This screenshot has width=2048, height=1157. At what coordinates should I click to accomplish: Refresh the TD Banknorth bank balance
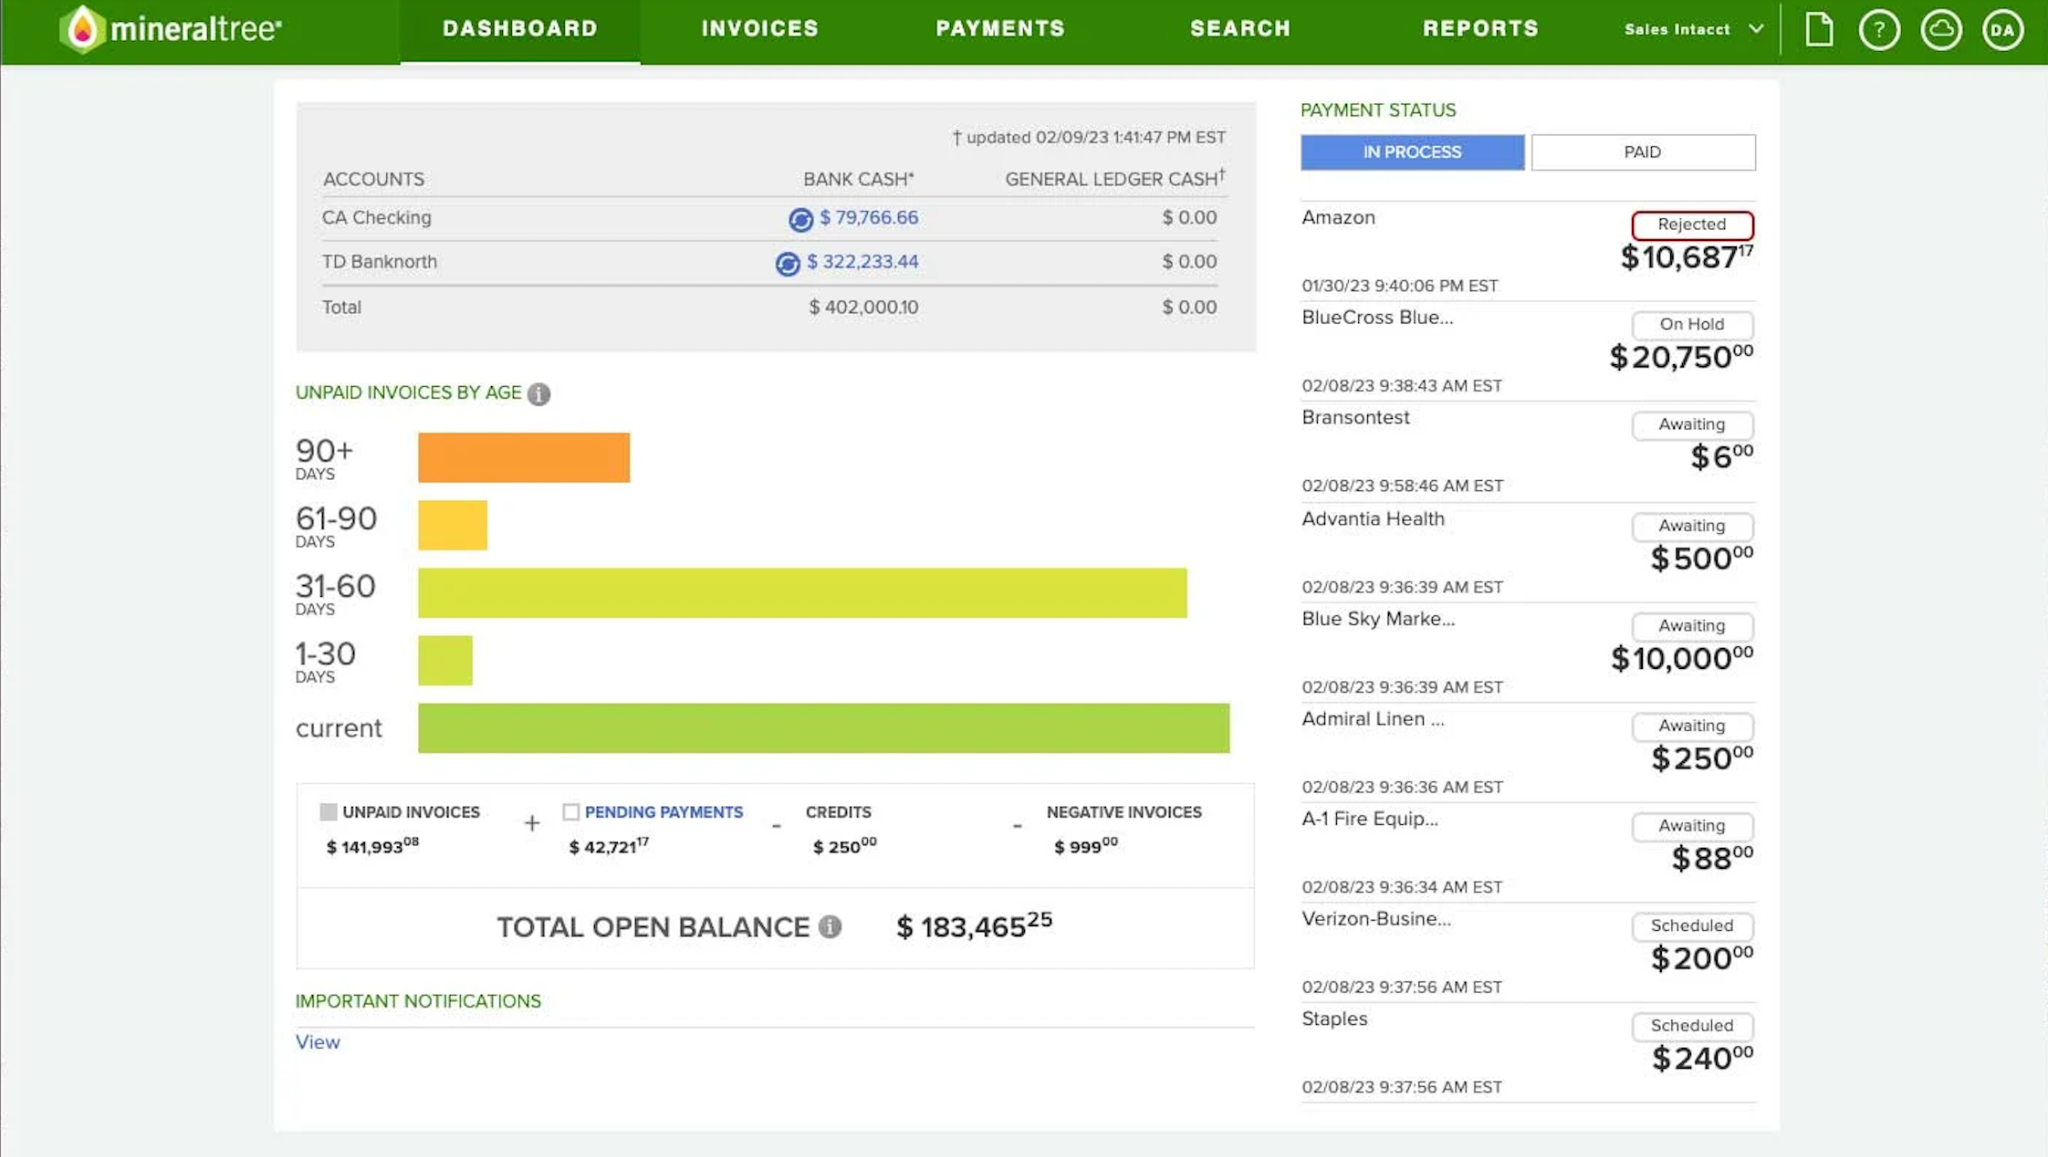[787, 263]
